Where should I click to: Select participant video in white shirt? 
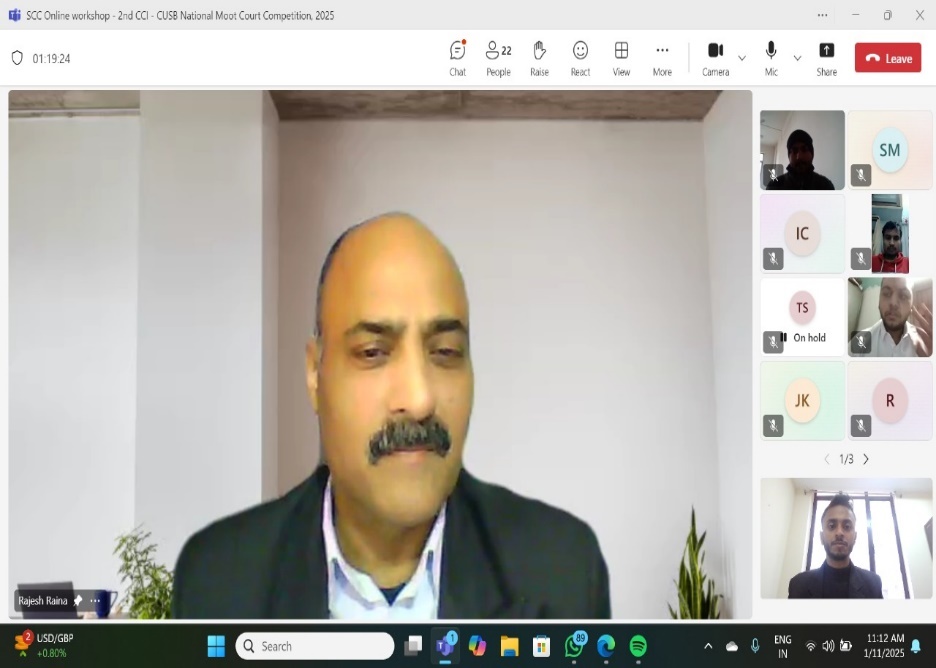coord(889,317)
